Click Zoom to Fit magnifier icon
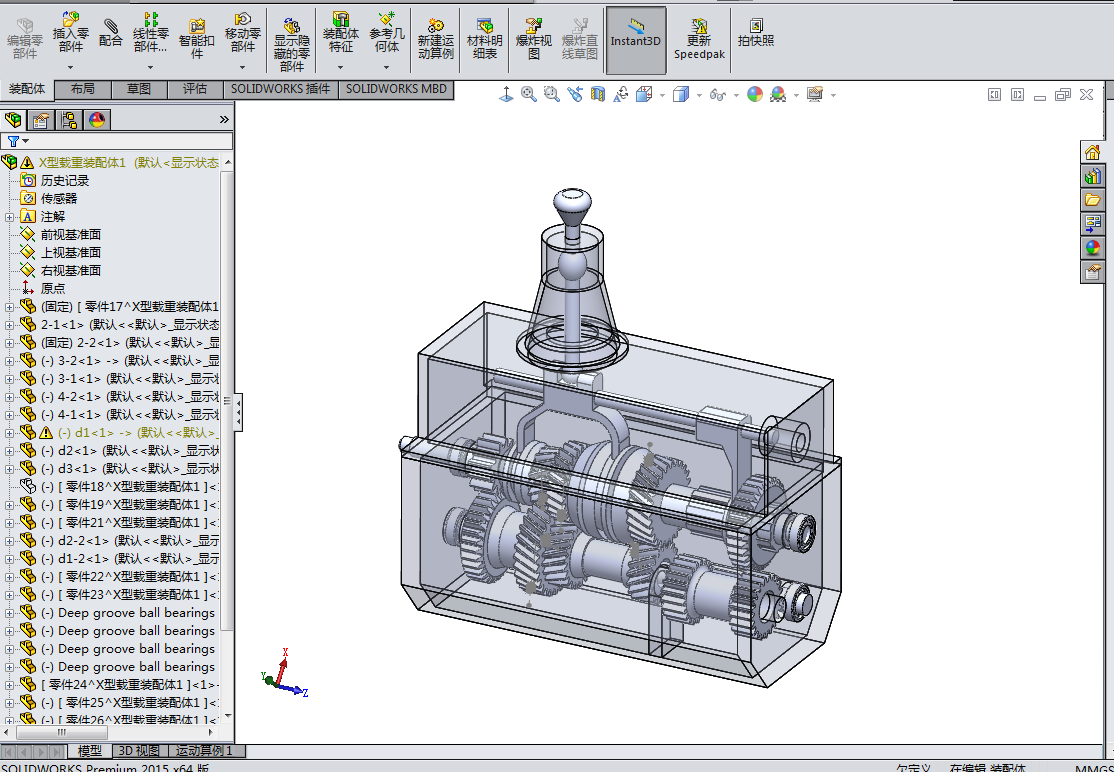Image resolution: width=1114 pixels, height=772 pixels. pyautogui.click(x=529, y=94)
